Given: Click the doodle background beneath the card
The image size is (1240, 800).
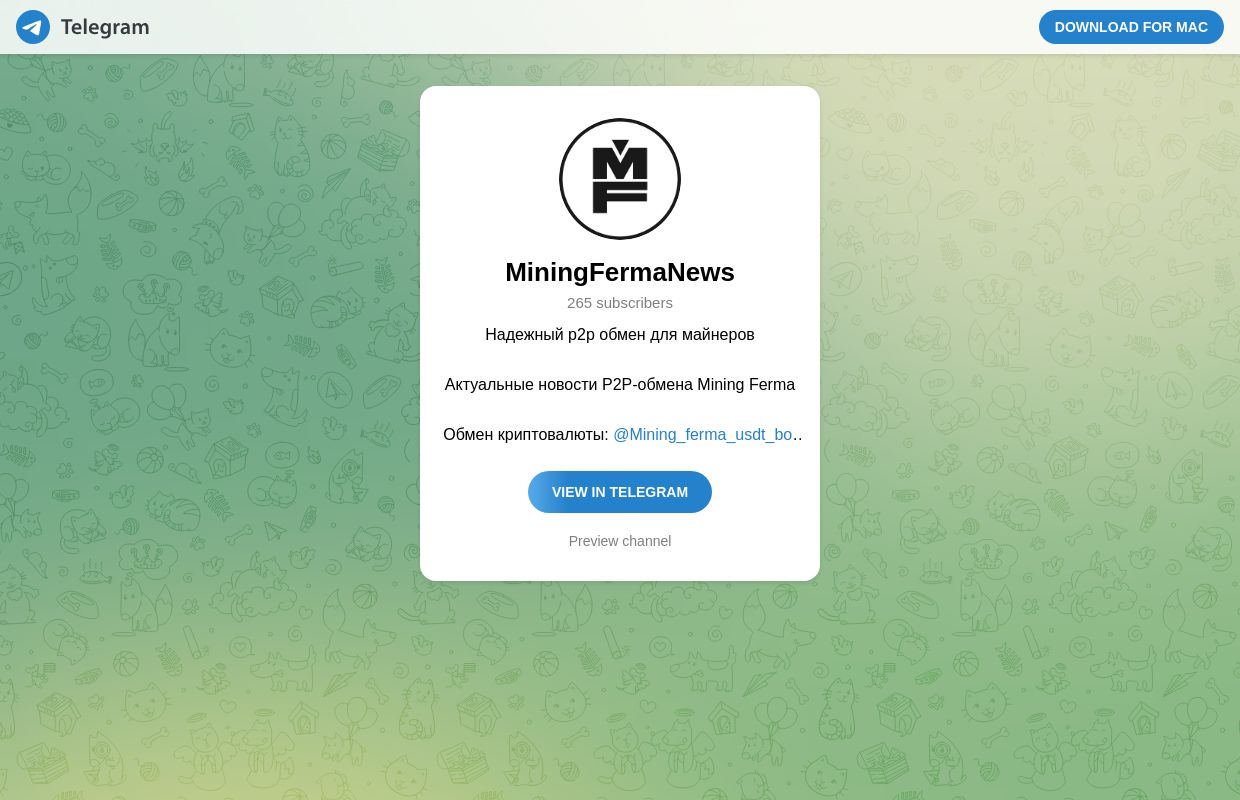Looking at the screenshot, I should click(x=620, y=690).
